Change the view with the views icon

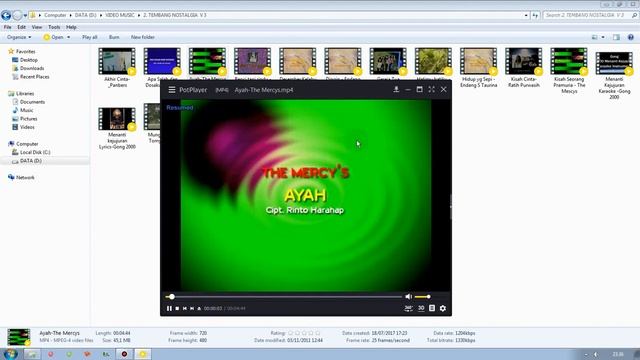[x=595, y=37]
